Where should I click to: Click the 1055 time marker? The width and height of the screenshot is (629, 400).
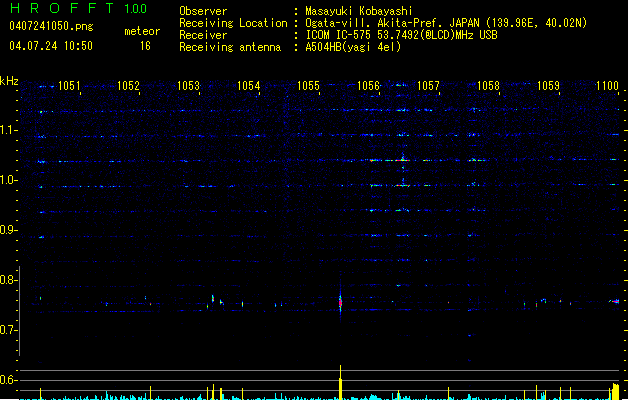point(308,85)
